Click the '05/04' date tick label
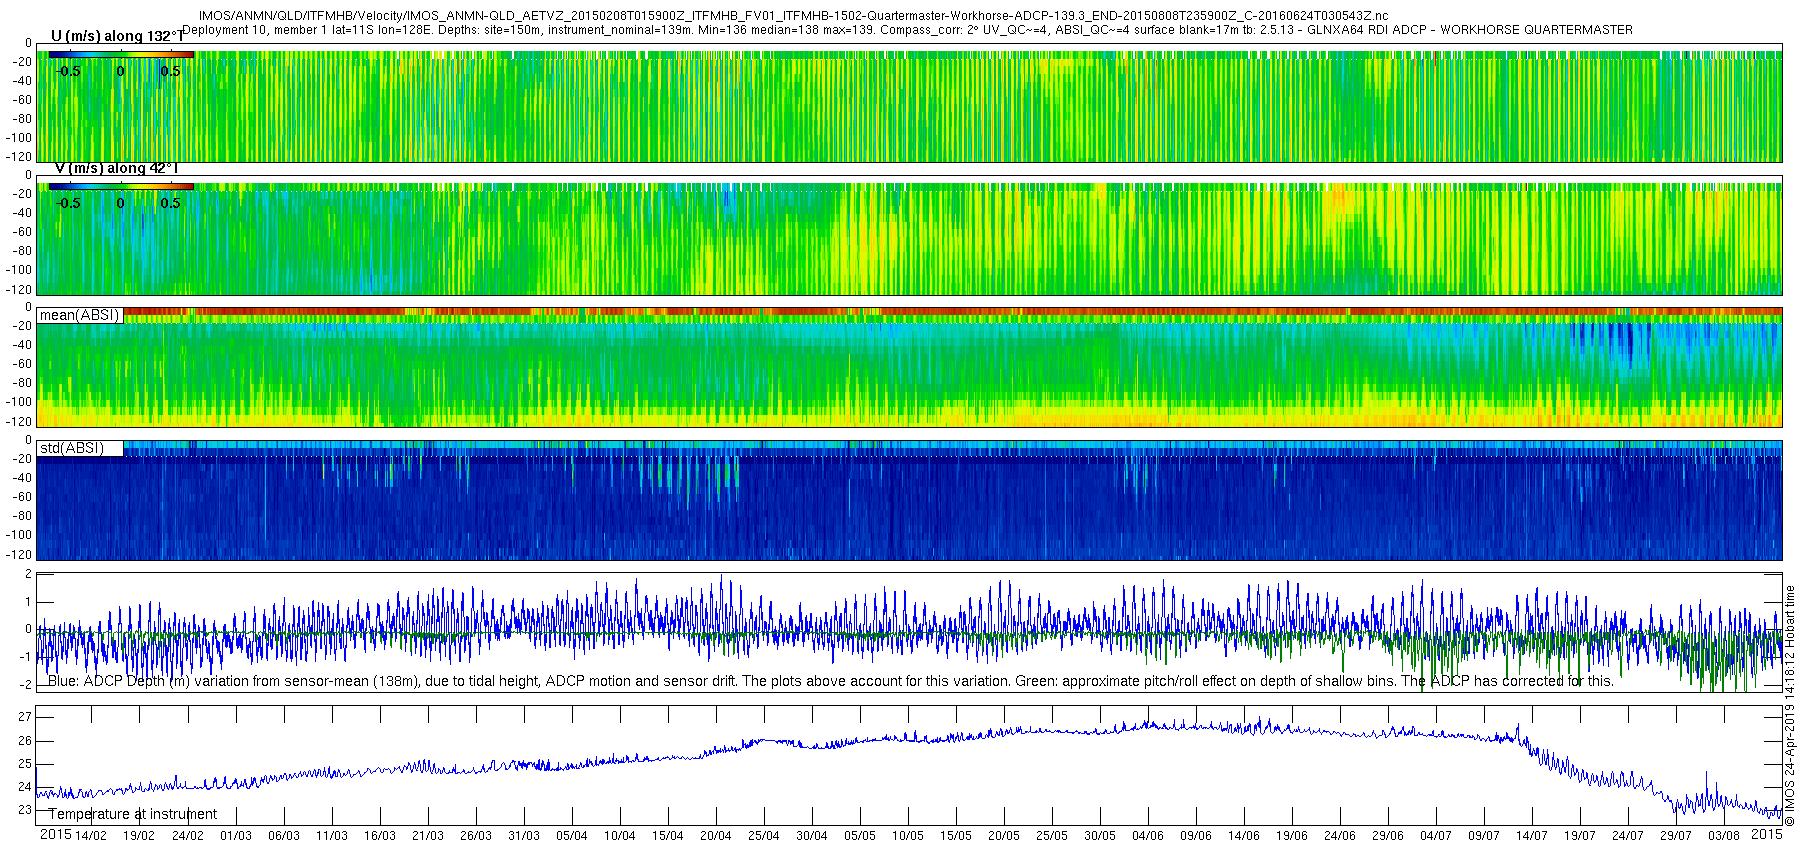This screenshot has width=1800, height=850. pos(572,836)
